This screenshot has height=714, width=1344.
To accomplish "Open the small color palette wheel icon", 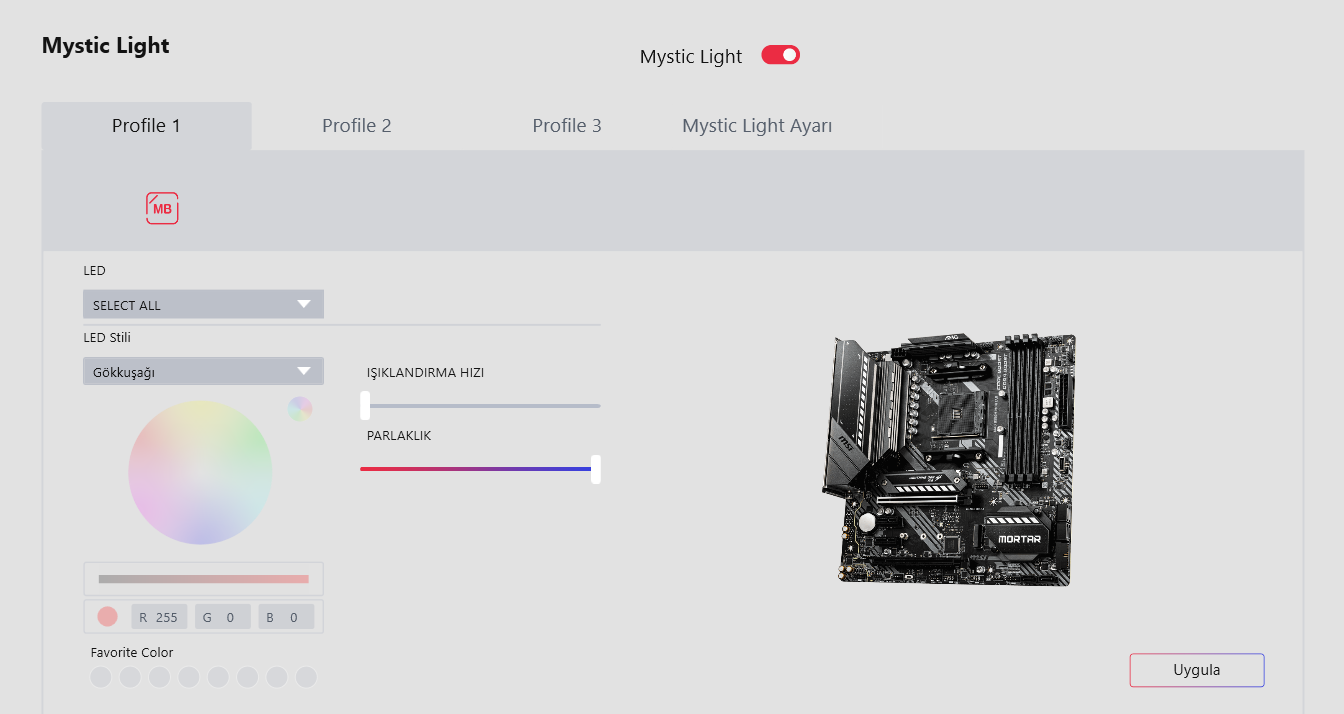I will (300, 409).
